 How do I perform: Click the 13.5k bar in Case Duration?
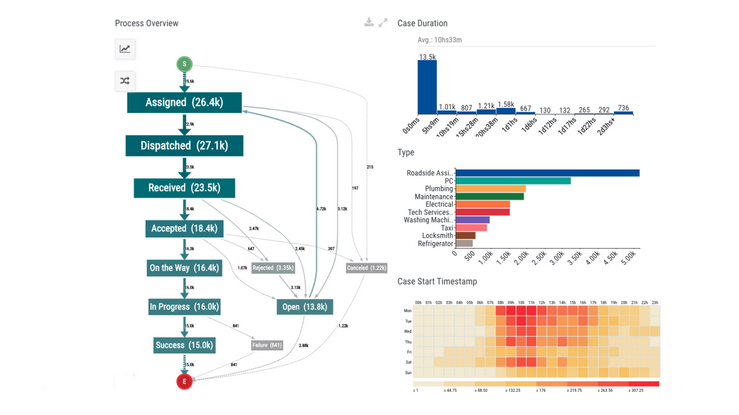(x=425, y=89)
